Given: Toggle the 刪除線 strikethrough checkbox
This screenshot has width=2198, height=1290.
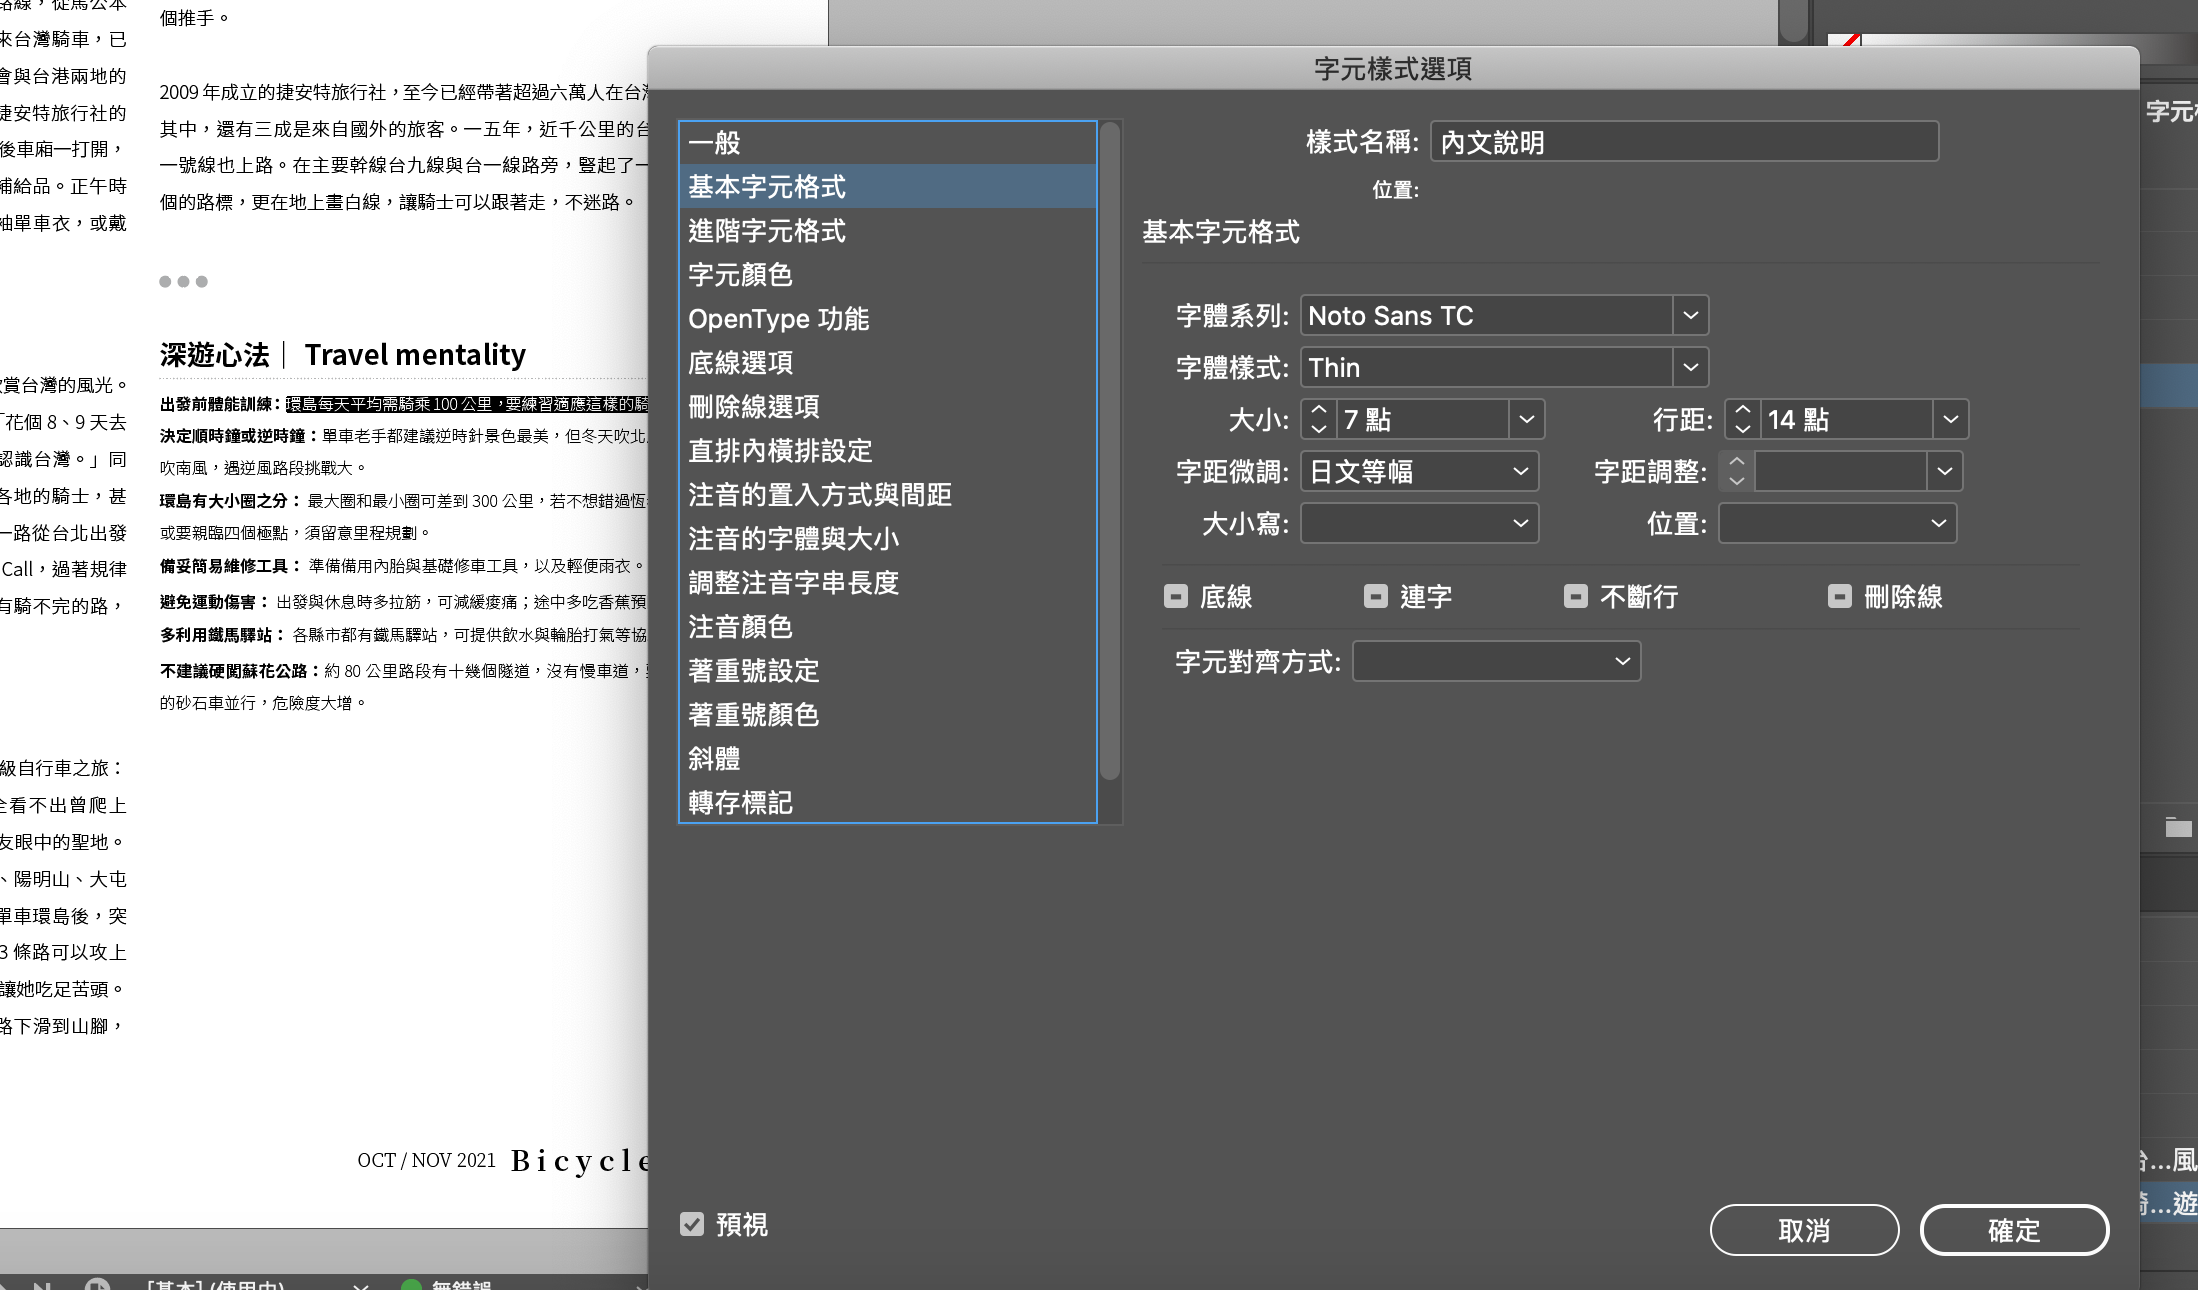Looking at the screenshot, I should [x=1839, y=597].
